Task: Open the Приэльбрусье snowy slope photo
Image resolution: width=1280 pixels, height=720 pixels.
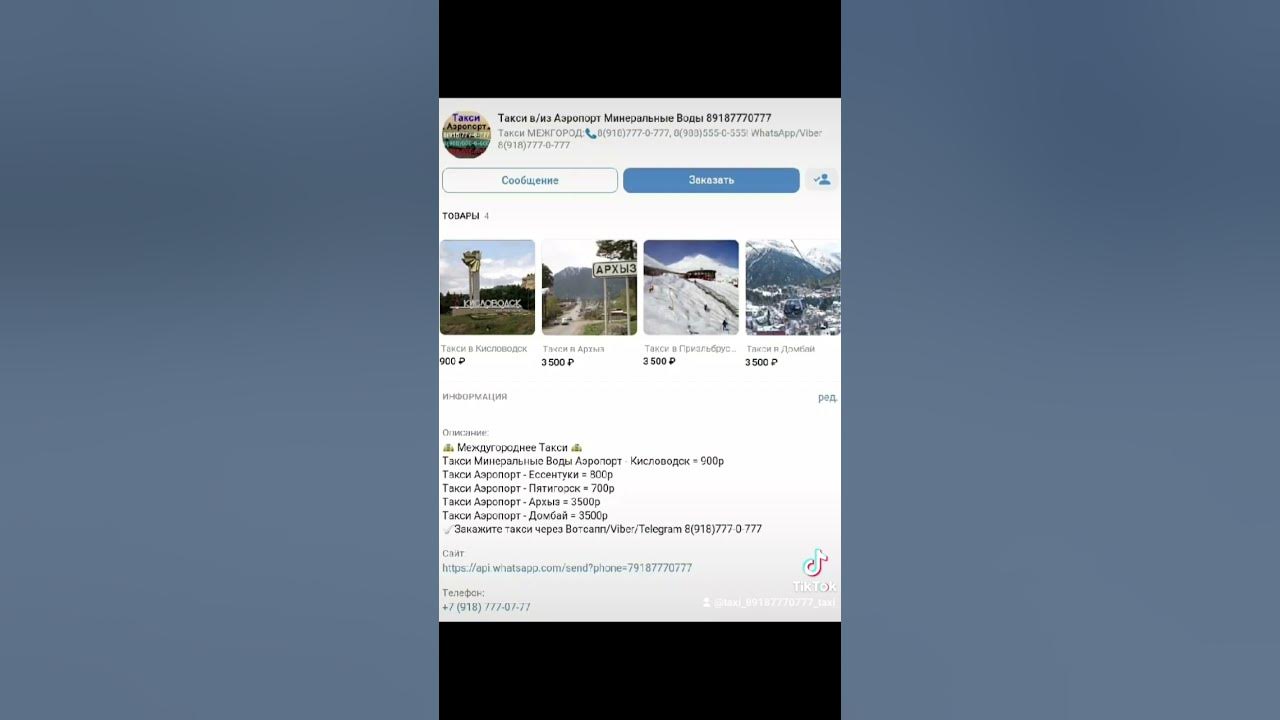Action: pos(691,287)
